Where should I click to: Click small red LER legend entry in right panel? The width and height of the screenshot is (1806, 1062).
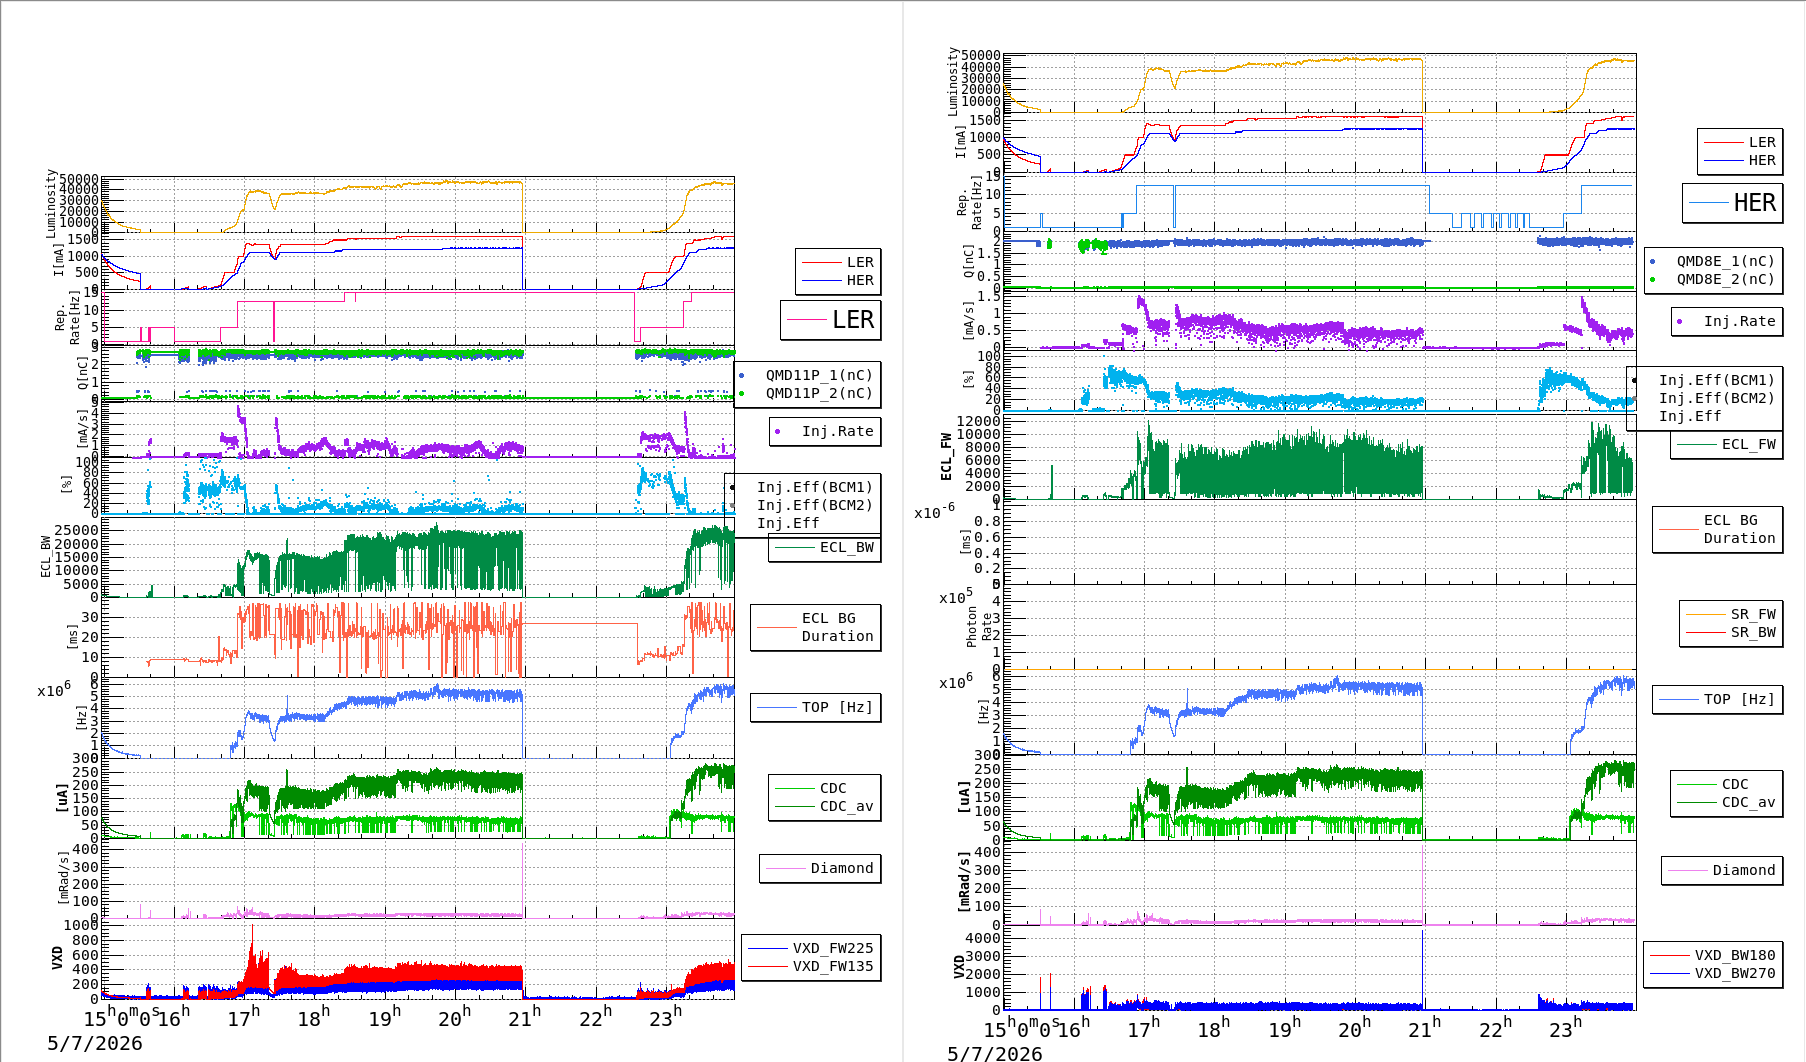pyautogui.click(x=1762, y=142)
